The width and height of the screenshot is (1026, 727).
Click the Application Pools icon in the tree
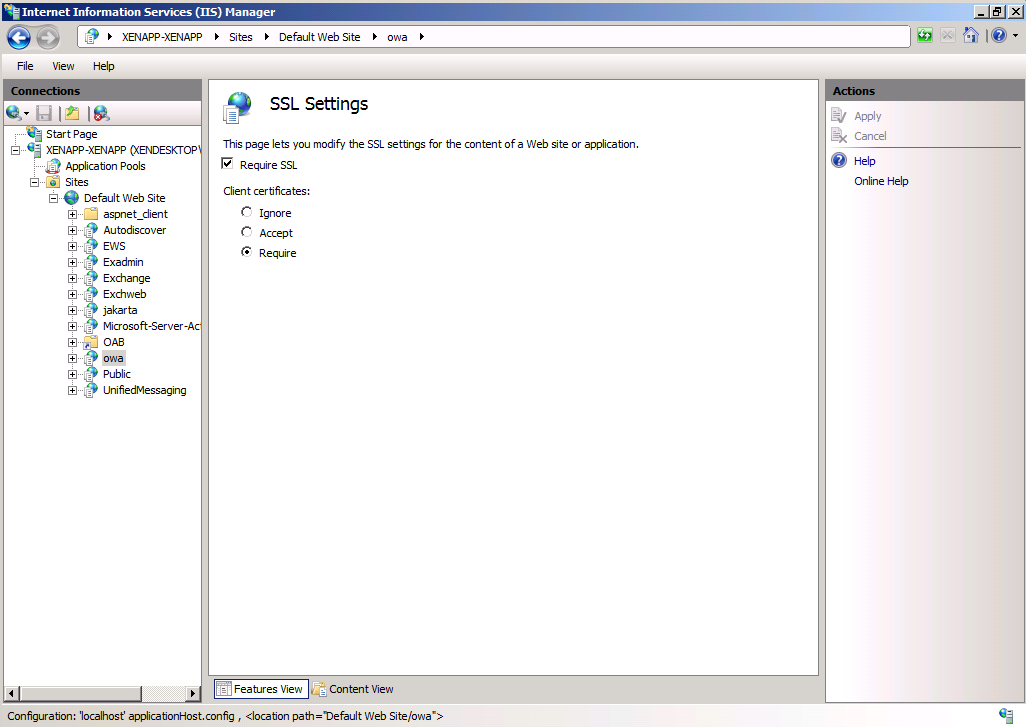point(54,166)
